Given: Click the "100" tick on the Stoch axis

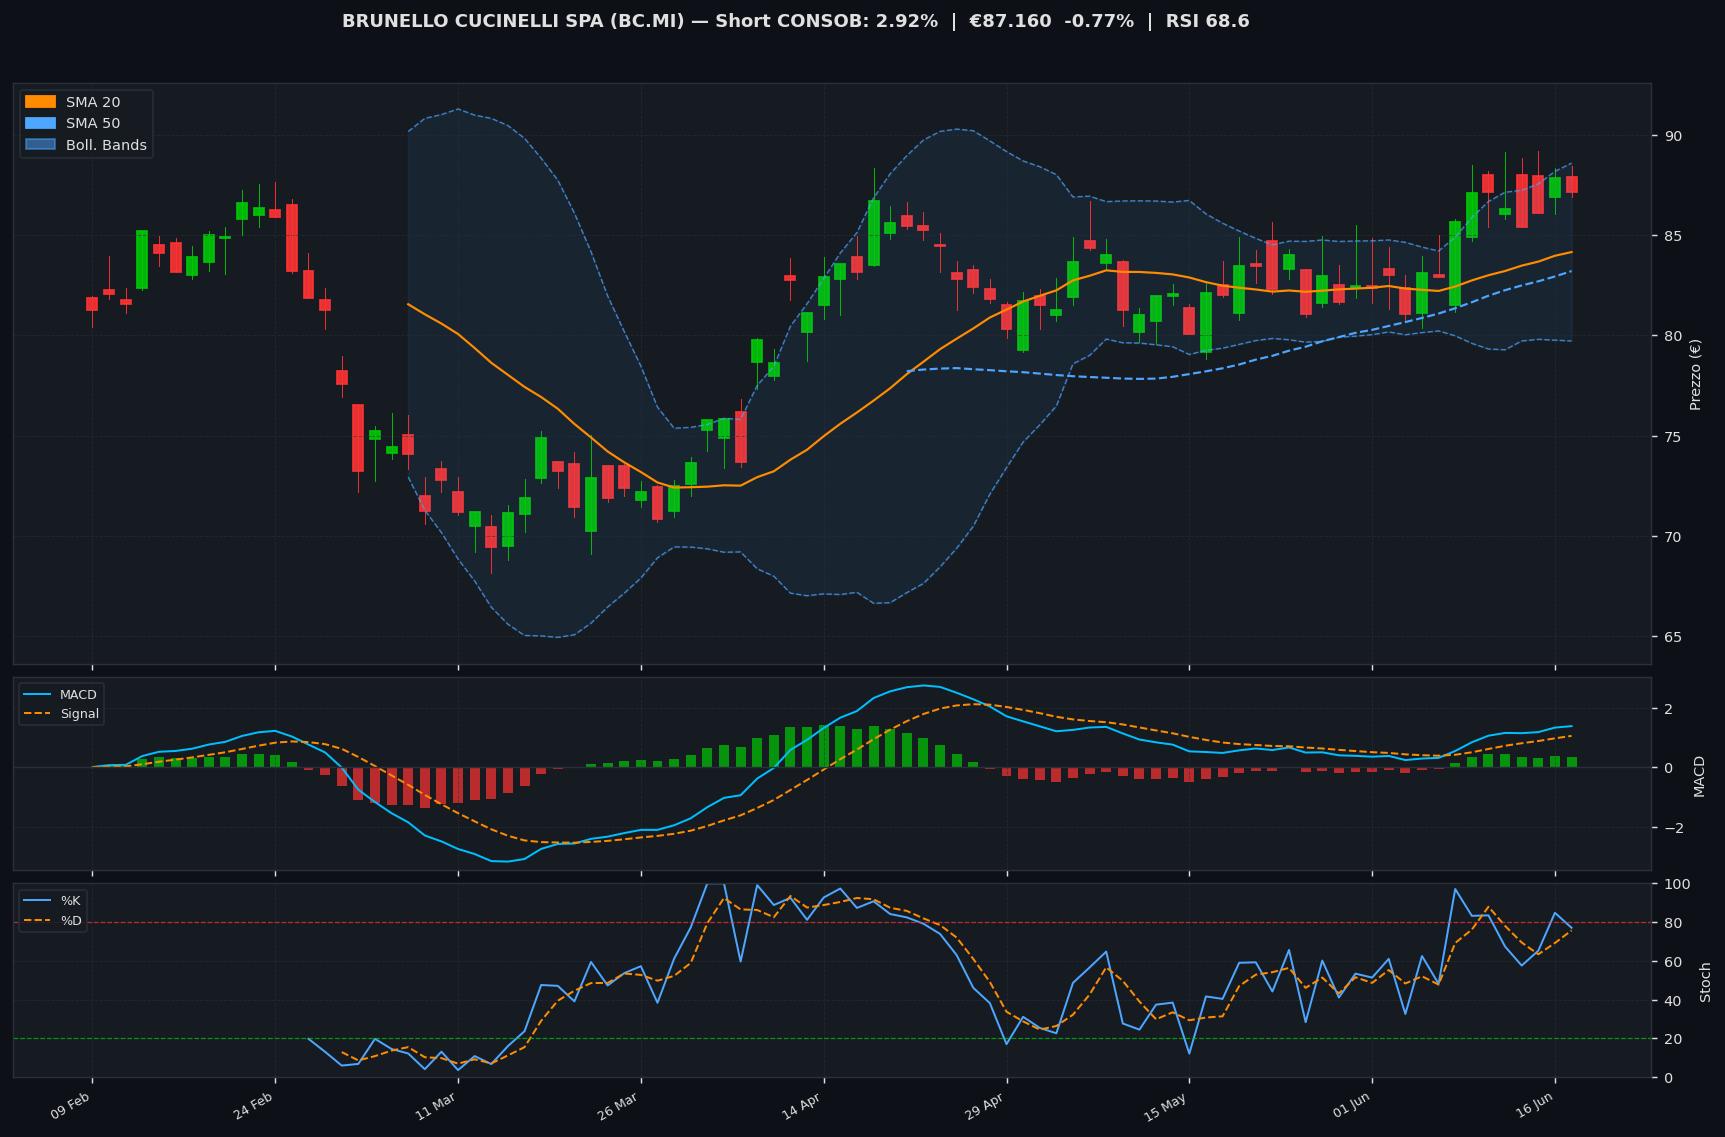Looking at the screenshot, I should pyautogui.click(x=1675, y=884).
